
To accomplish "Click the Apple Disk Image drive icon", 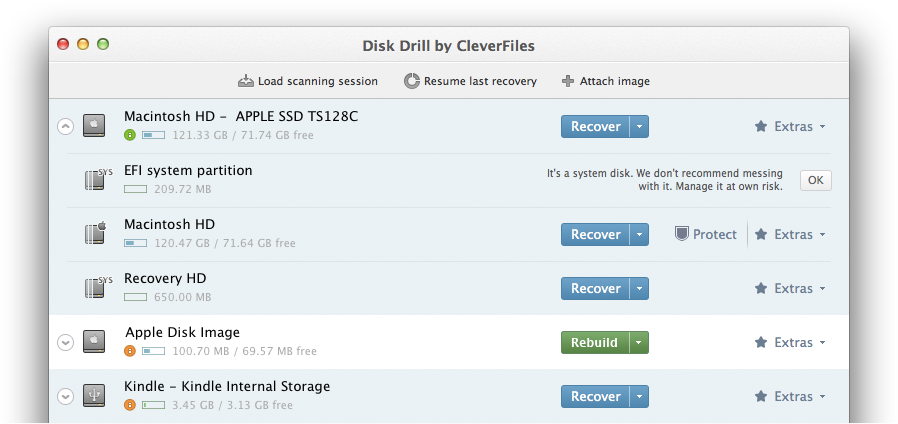I will (x=94, y=341).
